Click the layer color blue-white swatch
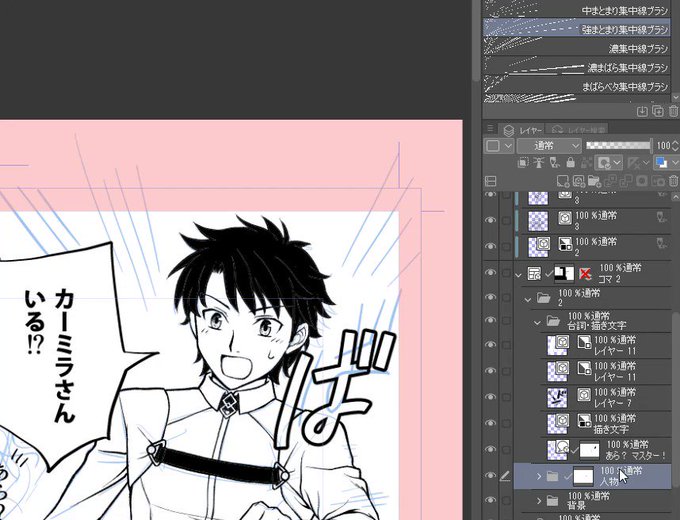680x520 pixels. 661,163
